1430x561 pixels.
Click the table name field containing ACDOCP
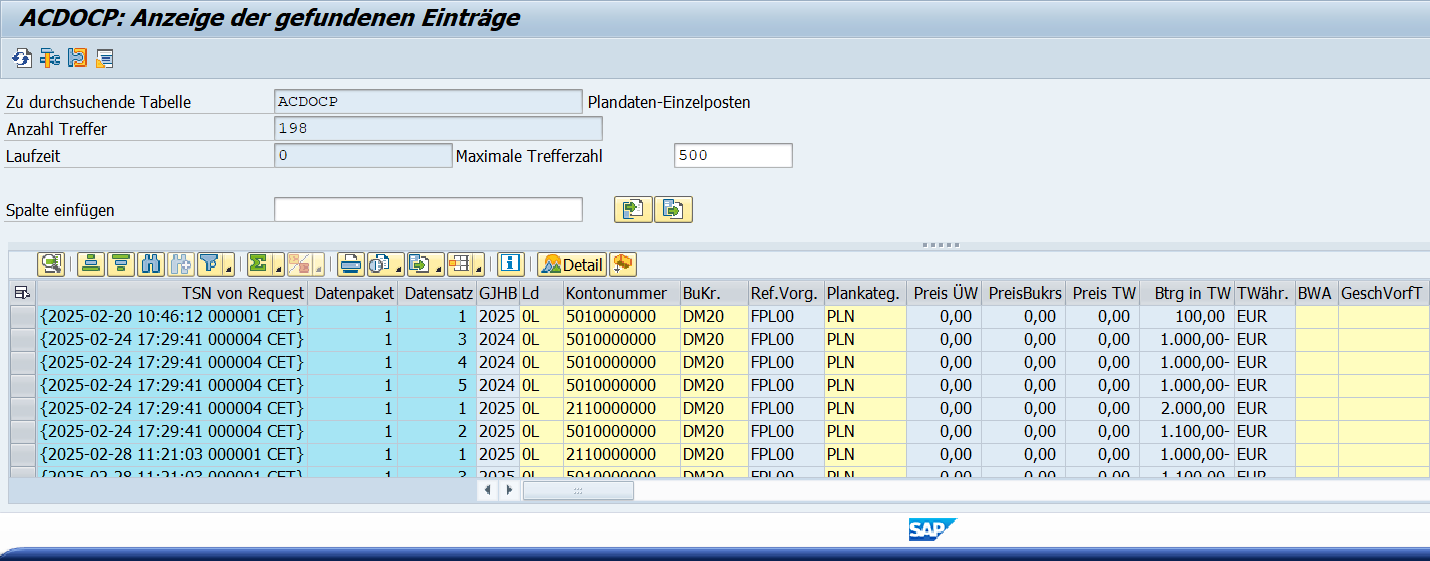click(x=428, y=101)
